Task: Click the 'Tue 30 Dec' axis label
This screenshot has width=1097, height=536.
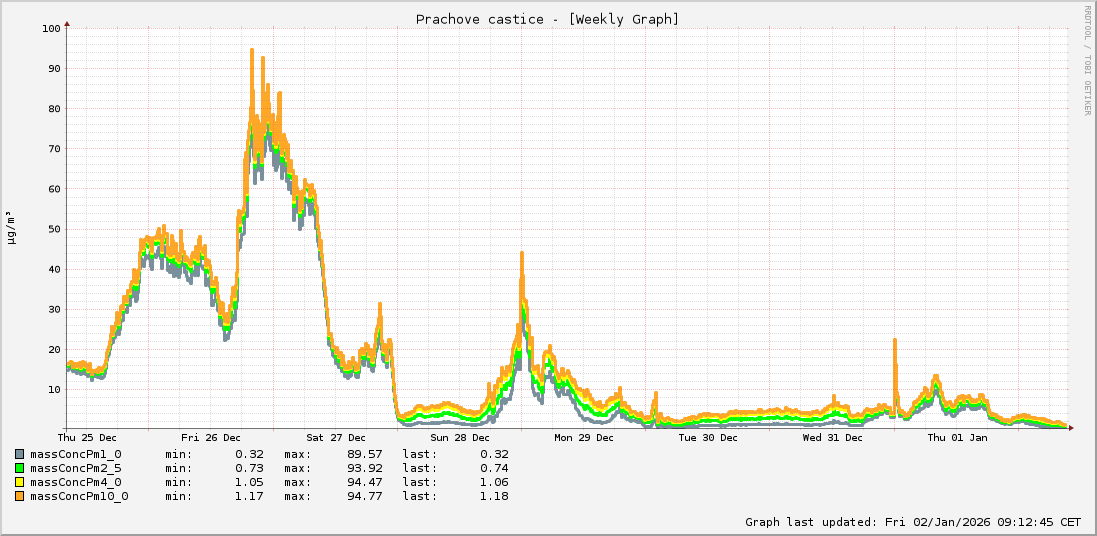Action: tap(708, 438)
